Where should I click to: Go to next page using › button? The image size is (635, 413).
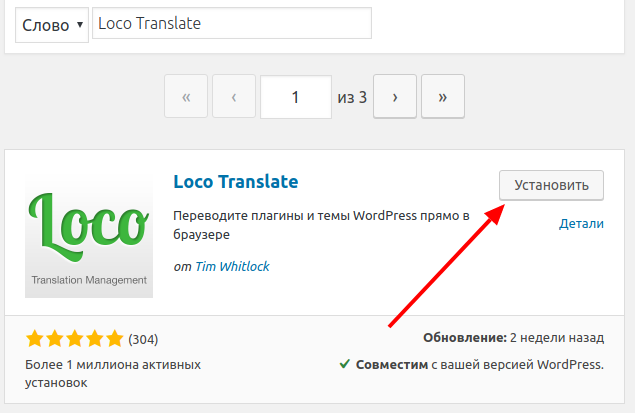[x=395, y=98]
